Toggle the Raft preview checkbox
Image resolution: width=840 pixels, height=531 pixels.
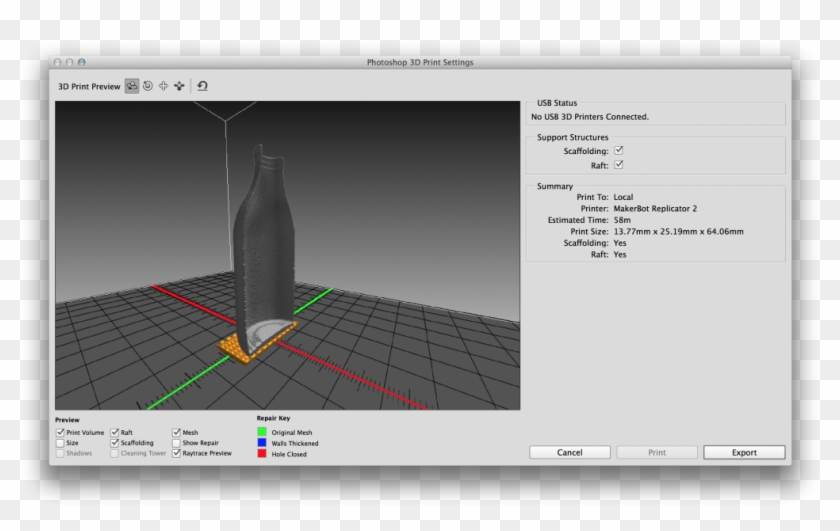pos(115,432)
